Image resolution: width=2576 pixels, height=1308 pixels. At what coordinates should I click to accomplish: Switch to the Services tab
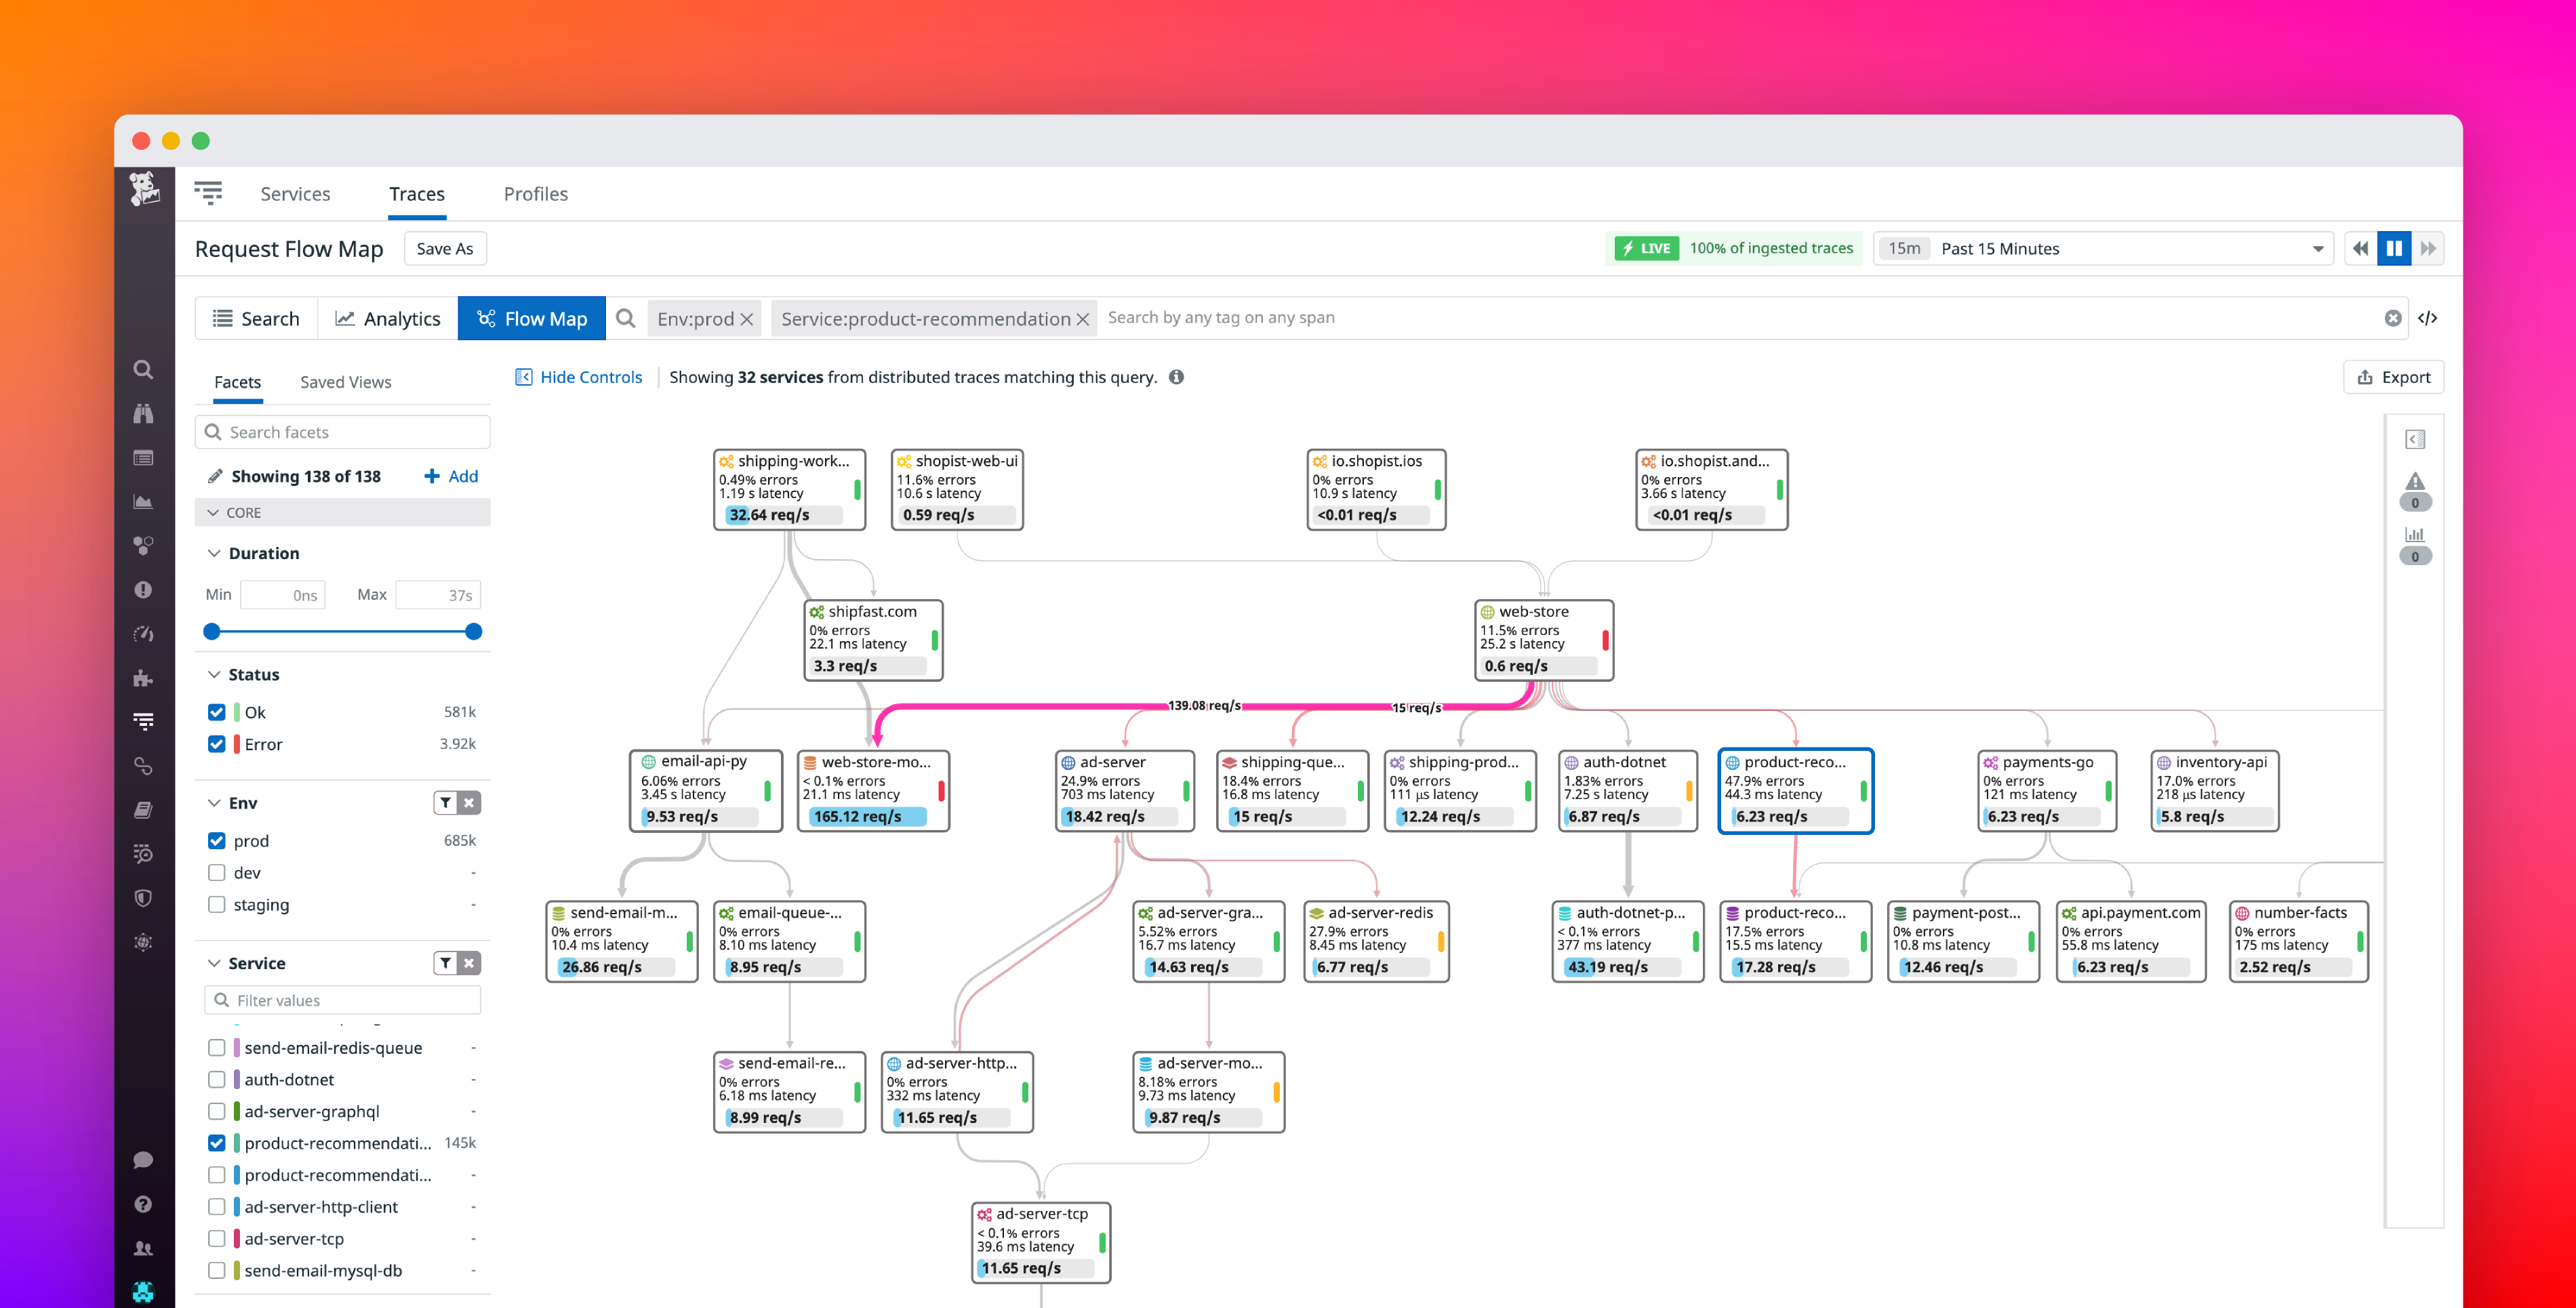click(294, 193)
